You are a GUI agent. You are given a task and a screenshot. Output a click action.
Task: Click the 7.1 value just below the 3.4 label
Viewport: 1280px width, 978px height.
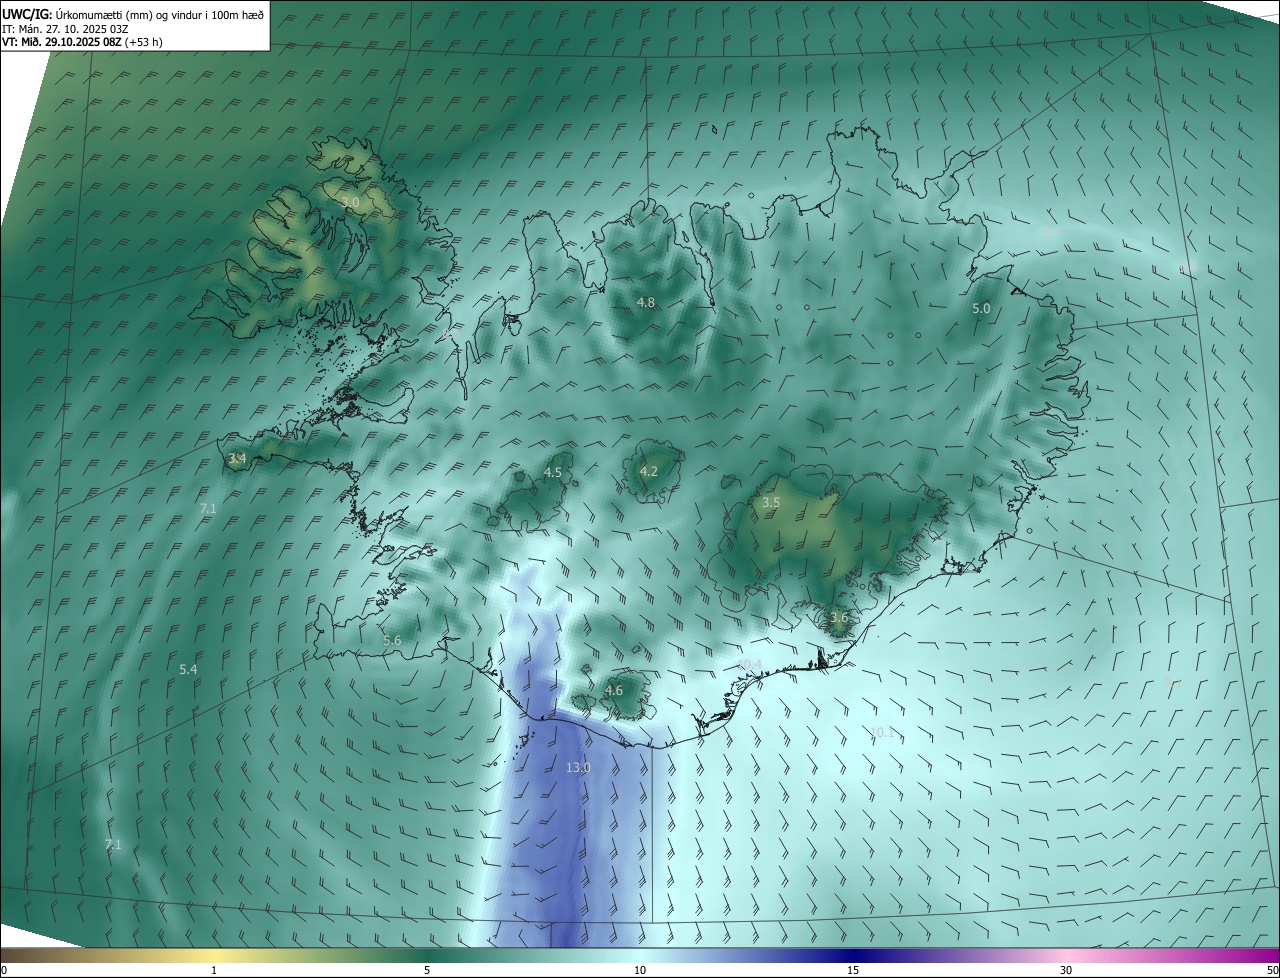[x=208, y=509]
